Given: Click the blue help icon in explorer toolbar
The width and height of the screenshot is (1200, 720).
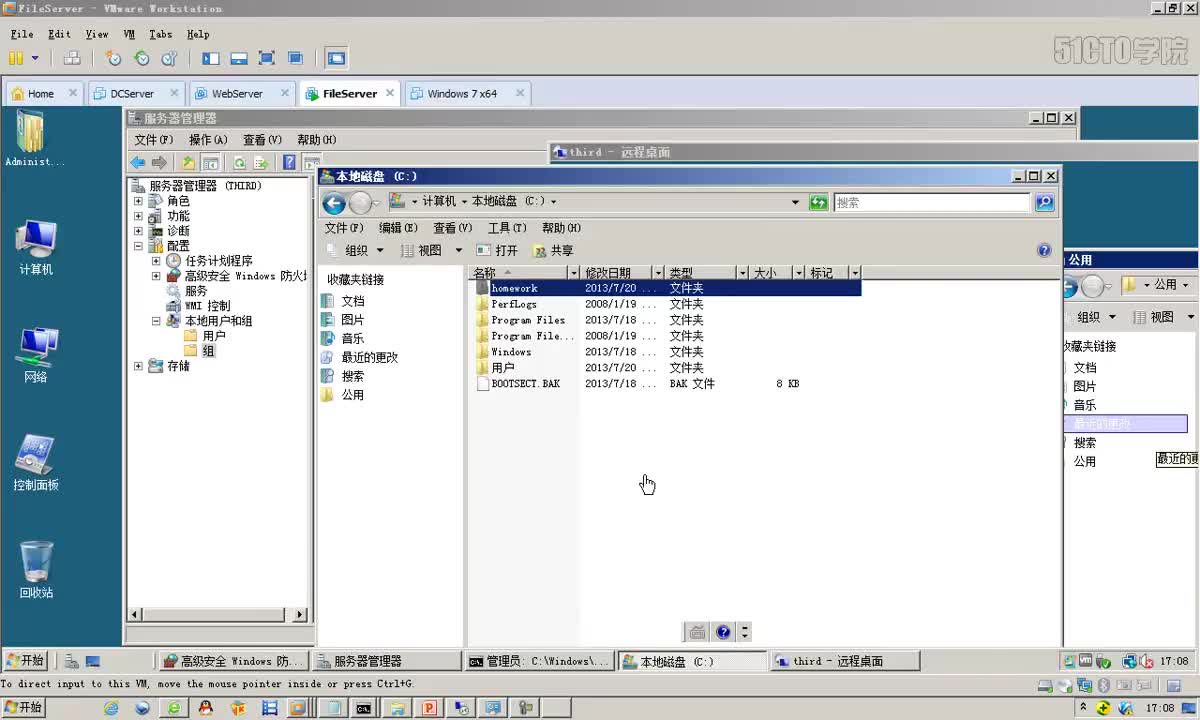Looking at the screenshot, I should 1044,250.
